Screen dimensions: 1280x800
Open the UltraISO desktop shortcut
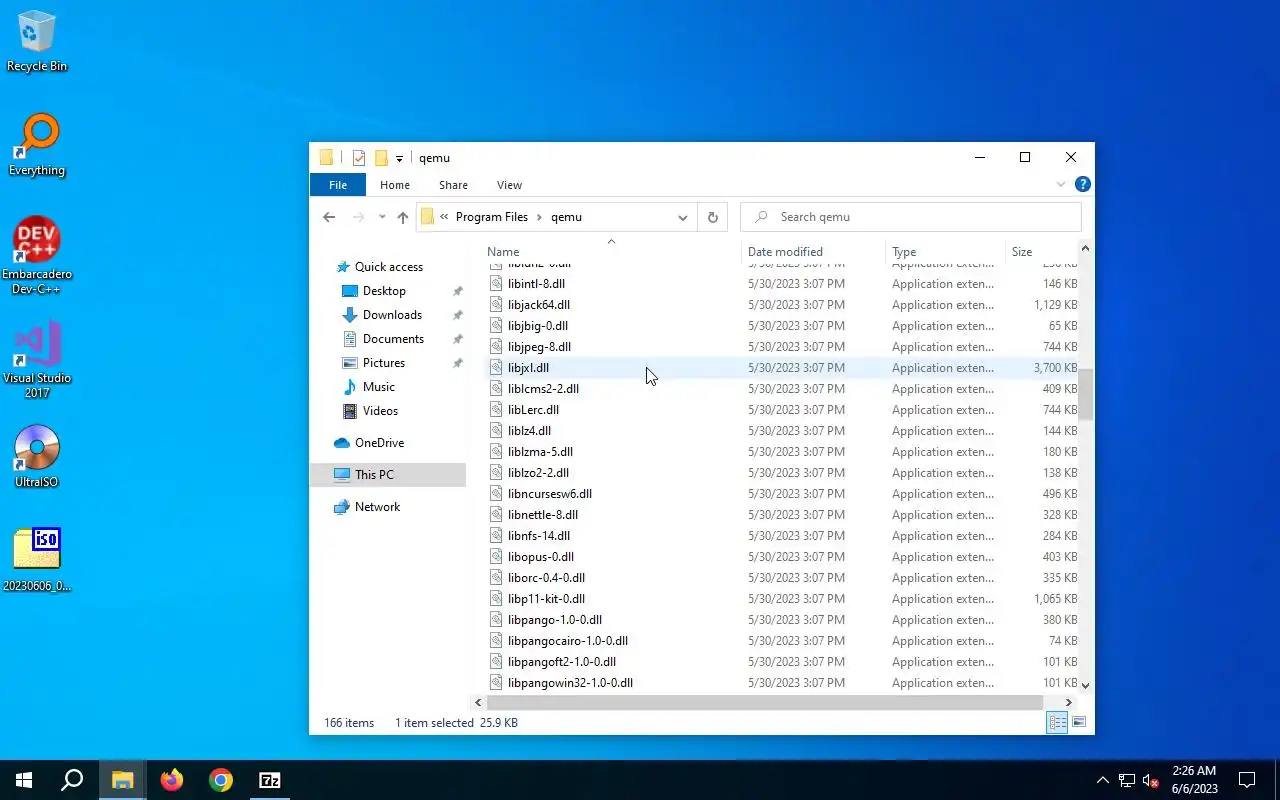(x=37, y=456)
